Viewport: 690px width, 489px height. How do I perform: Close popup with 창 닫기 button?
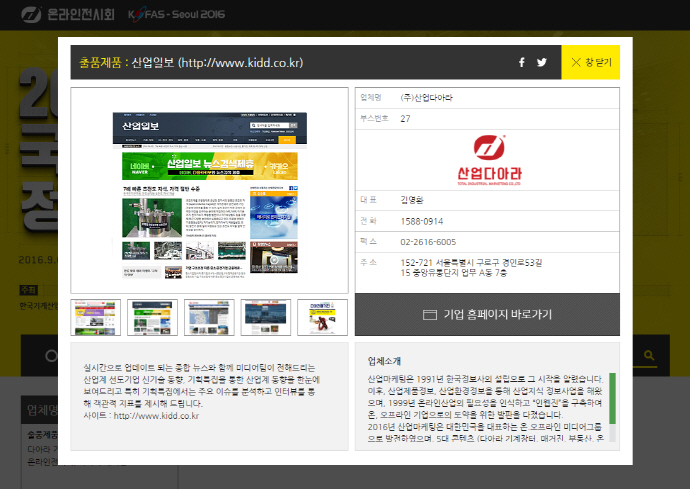coord(591,62)
